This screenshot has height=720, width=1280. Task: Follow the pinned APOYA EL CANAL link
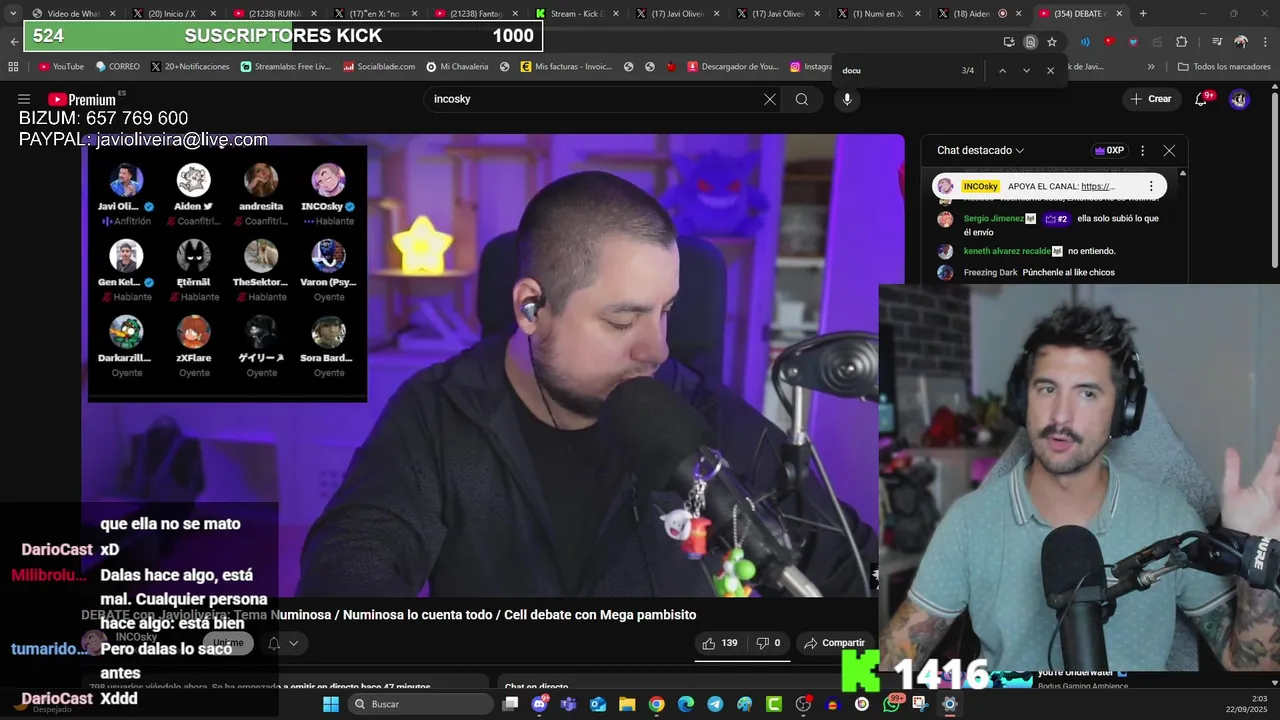(x=1097, y=186)
